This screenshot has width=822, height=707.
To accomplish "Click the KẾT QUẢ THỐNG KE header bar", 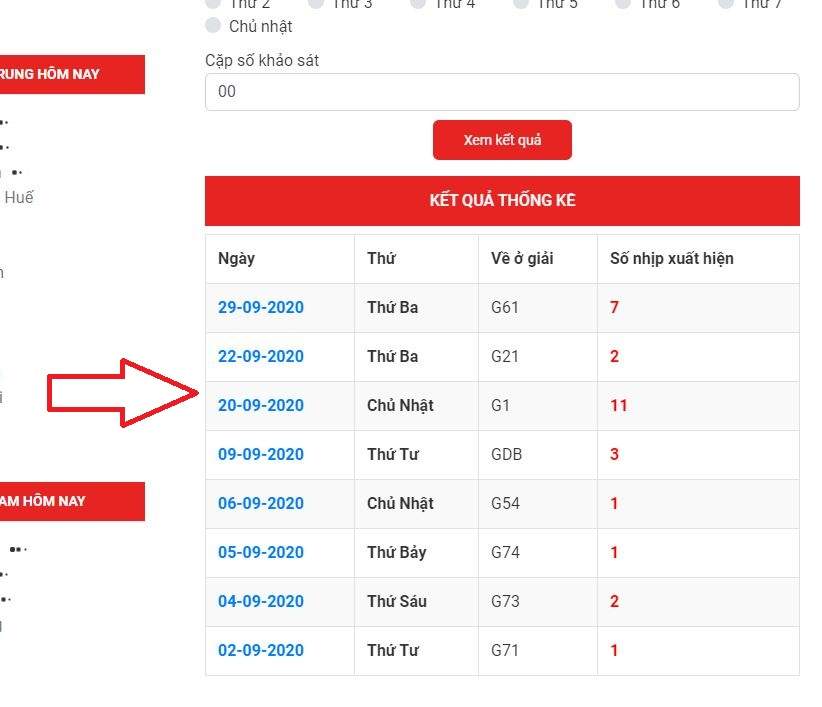I will click(501, 201).
